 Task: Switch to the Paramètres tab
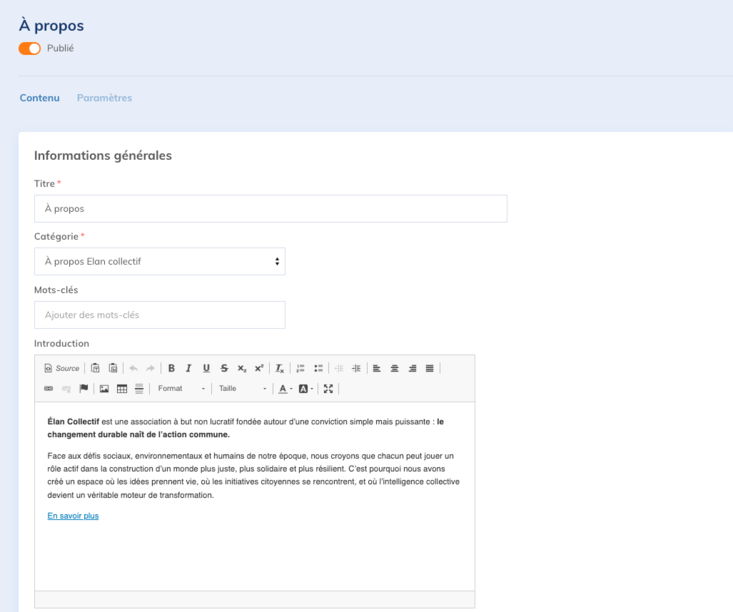[x=104, y=98]
